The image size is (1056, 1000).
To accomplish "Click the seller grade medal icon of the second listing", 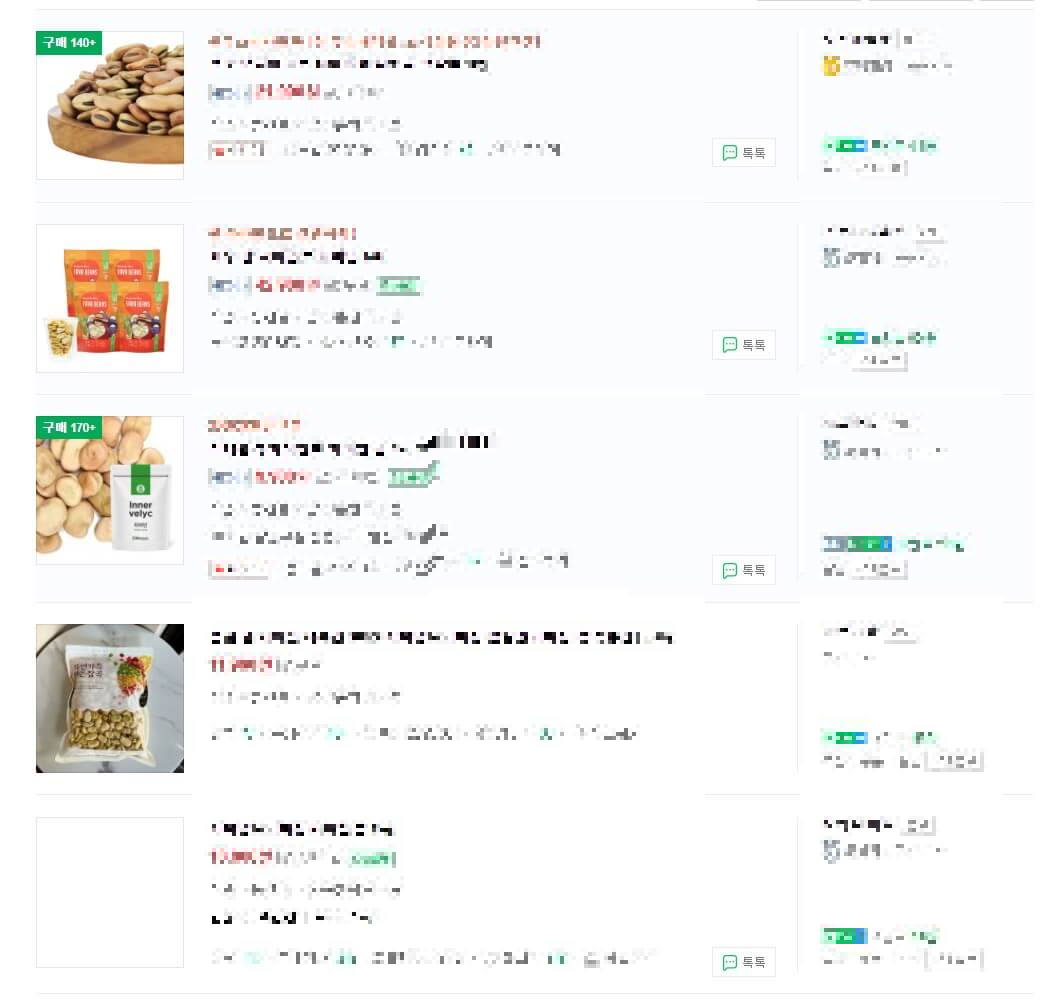I will click(x=832, y=258).
